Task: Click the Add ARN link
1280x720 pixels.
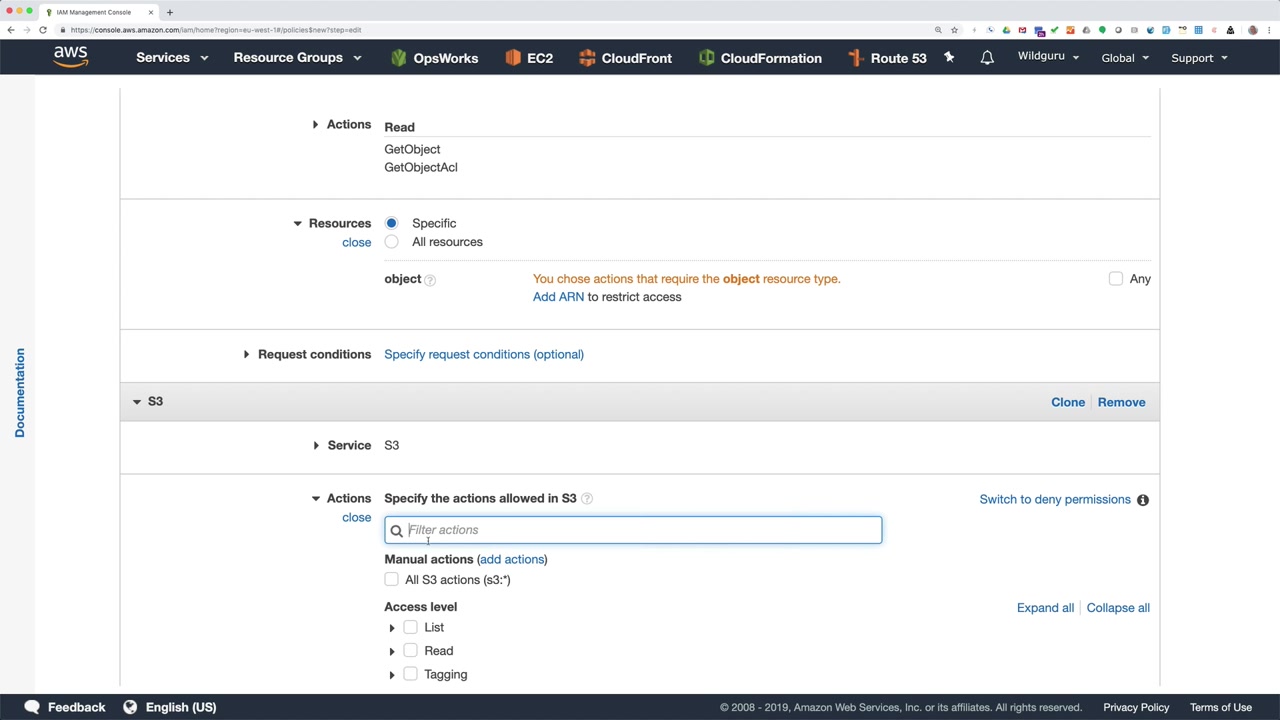Action: [558, 297]
